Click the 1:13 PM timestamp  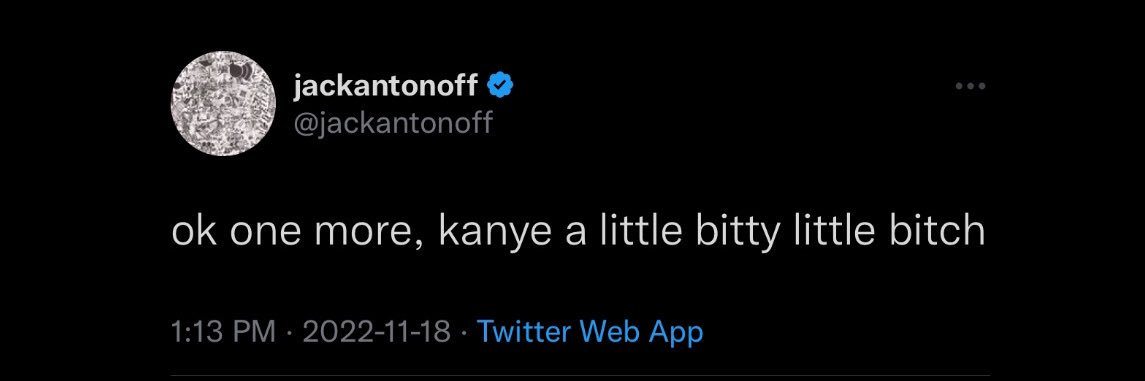[223, 333]
